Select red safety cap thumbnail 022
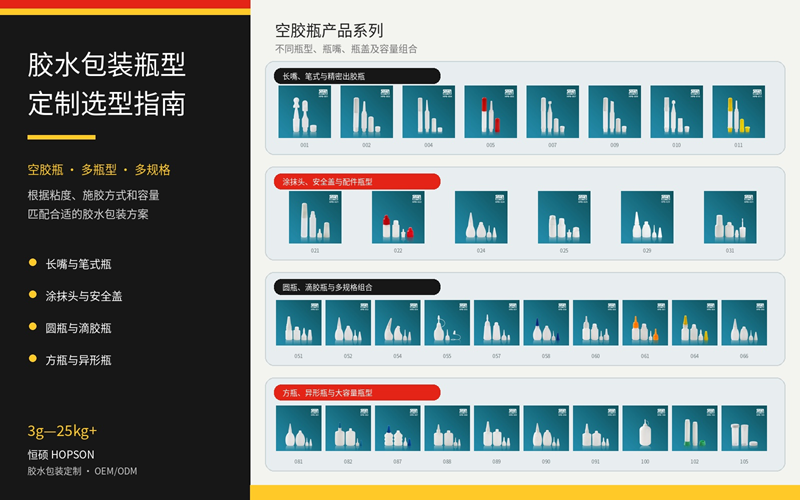This screenshot has width=800, height=500. [x=398, y=217]
